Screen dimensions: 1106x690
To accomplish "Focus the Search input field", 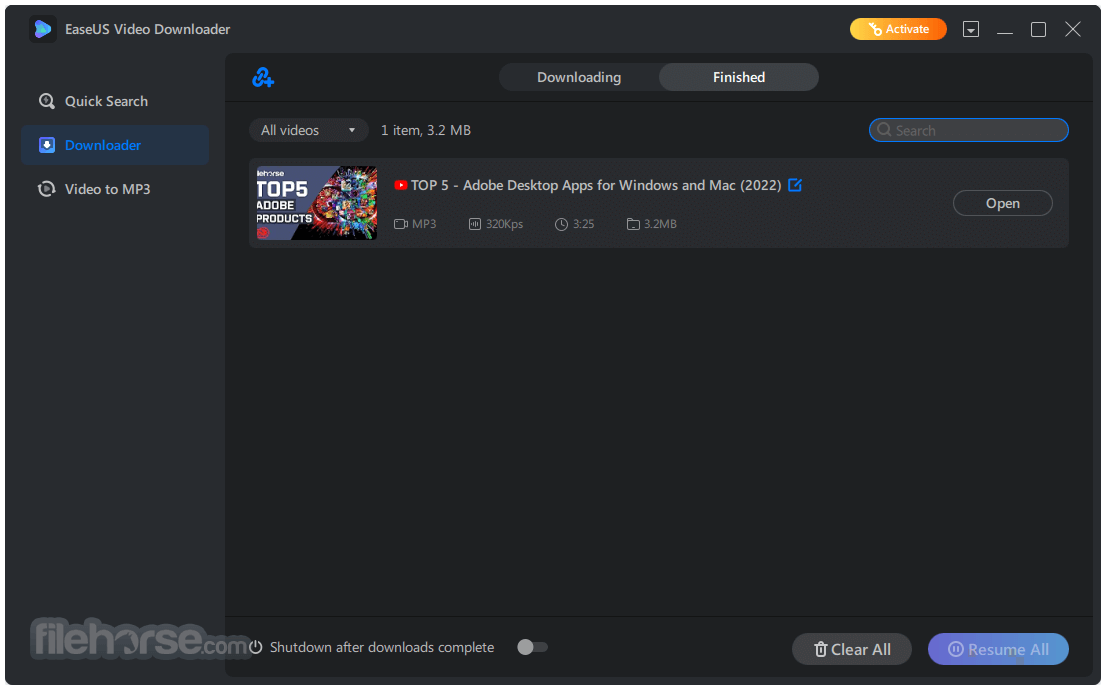I will pyautogui.click(x=968, y=130).
